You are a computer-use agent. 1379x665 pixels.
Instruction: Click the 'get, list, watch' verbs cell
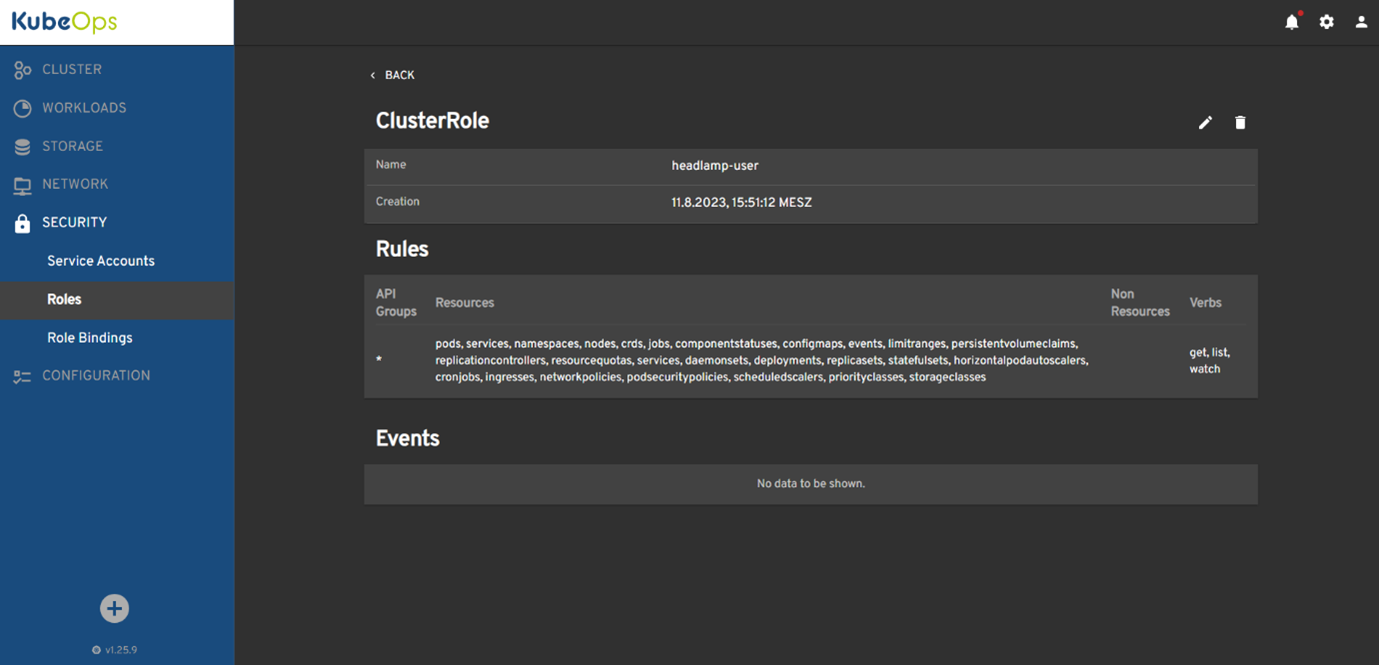pyautogui.click(x=1210, y=360)
